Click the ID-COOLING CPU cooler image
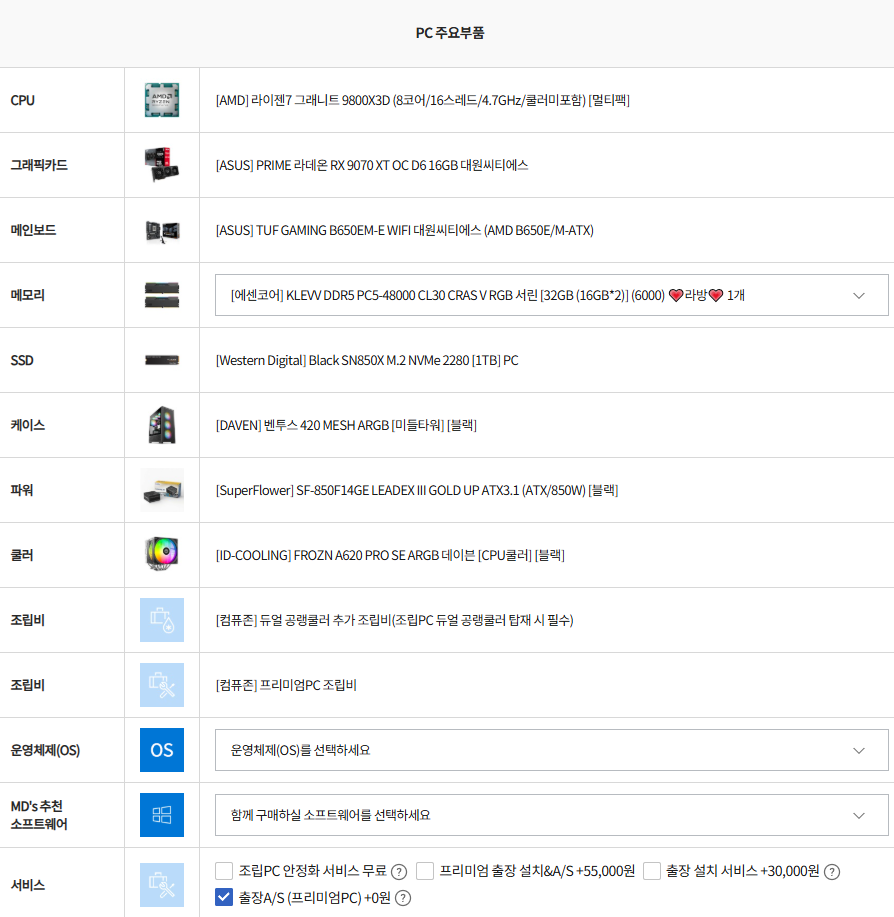This screenshot has width=894, height=917. 162,555
